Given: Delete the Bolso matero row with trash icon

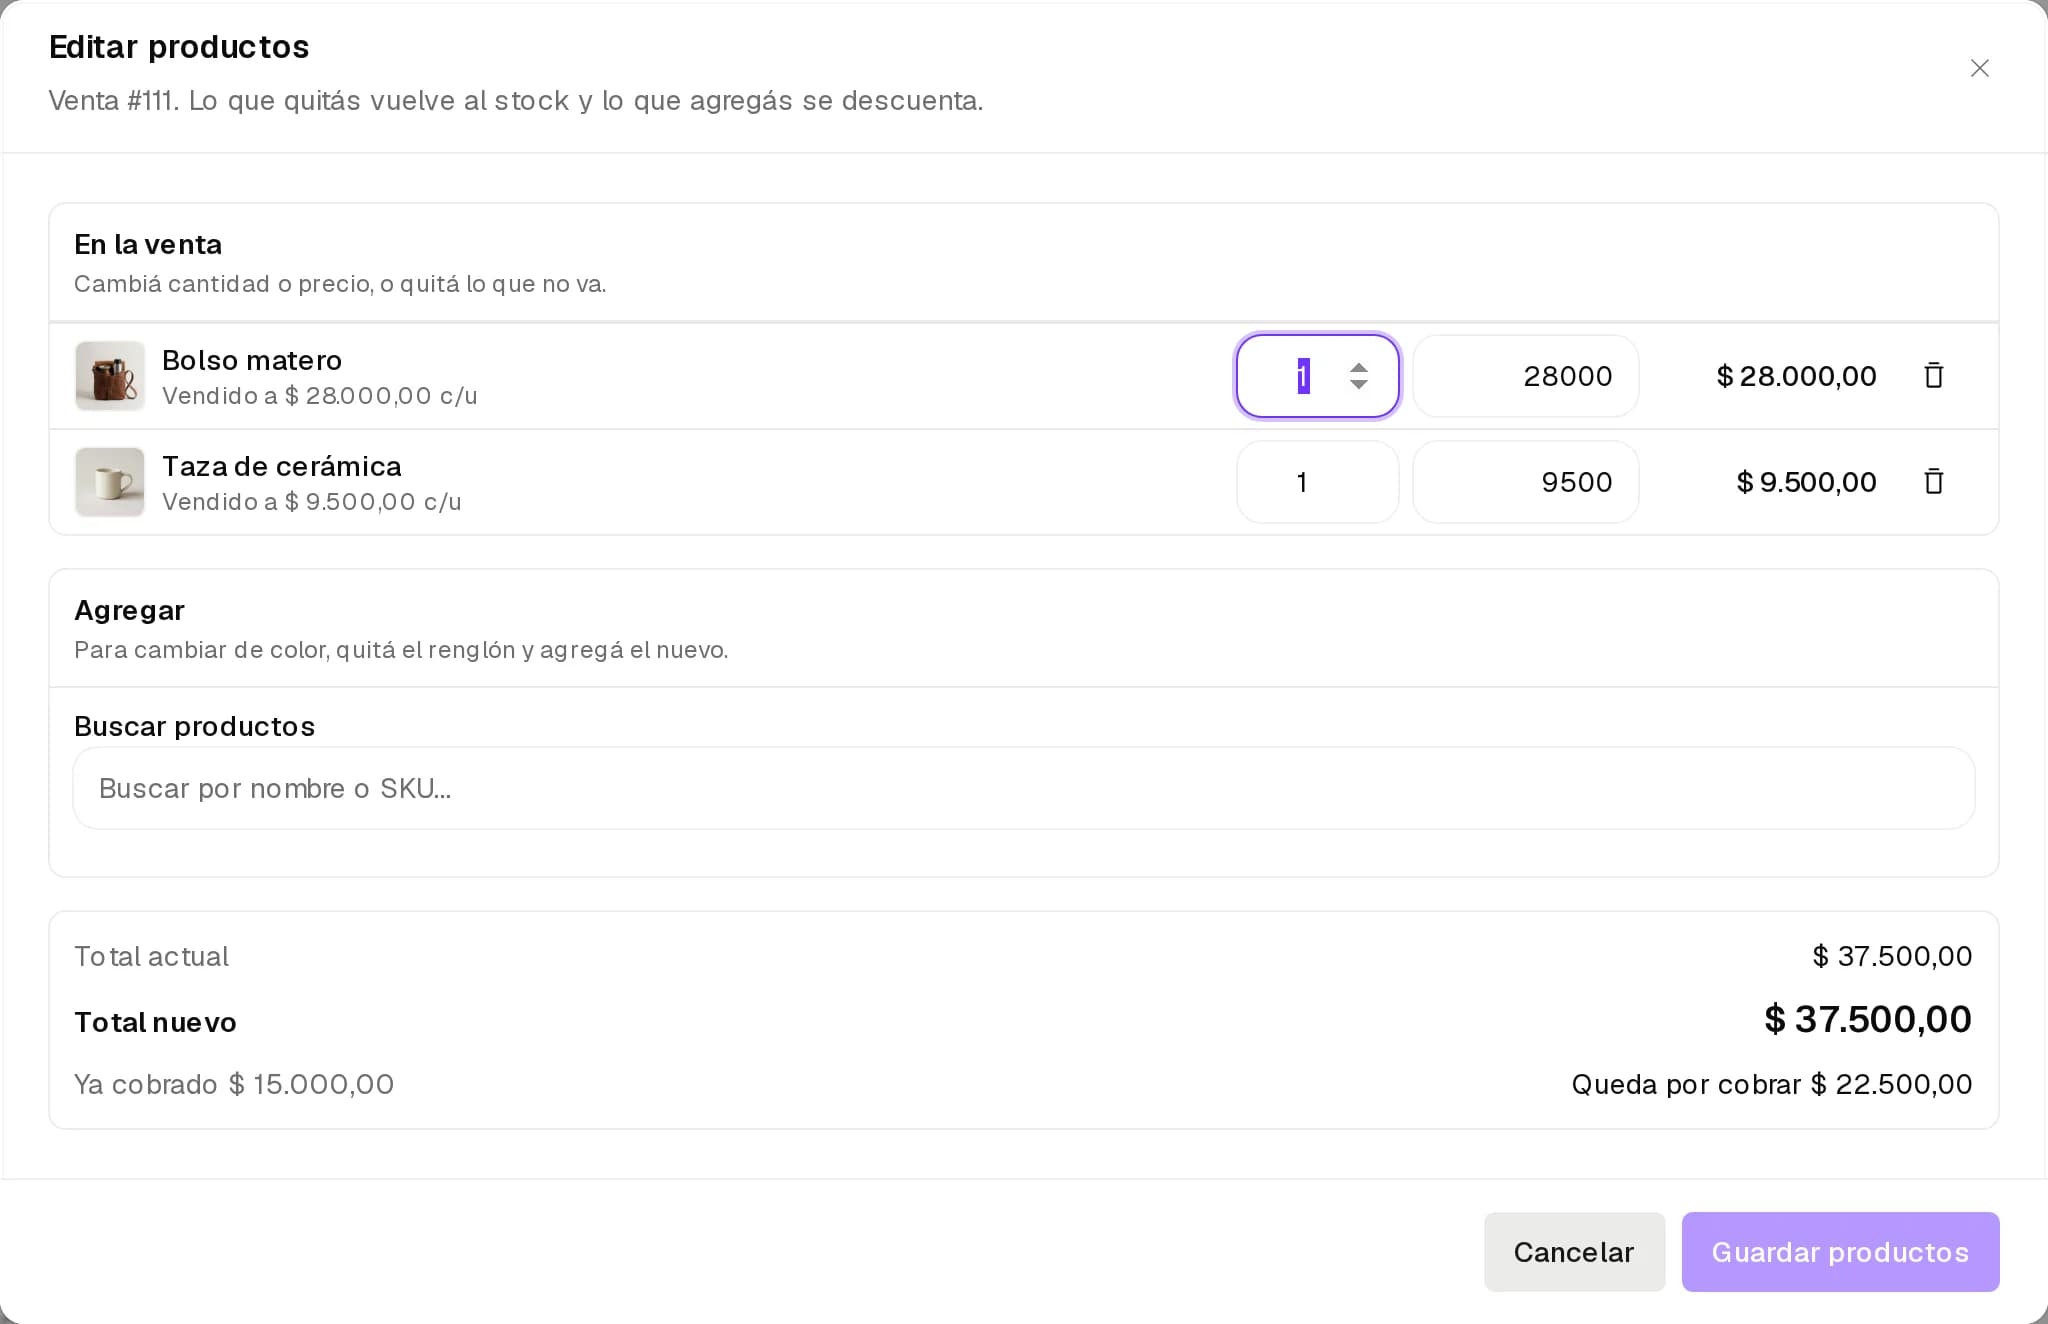Looking at the screenshot, I should click(x=1933, y=376).
